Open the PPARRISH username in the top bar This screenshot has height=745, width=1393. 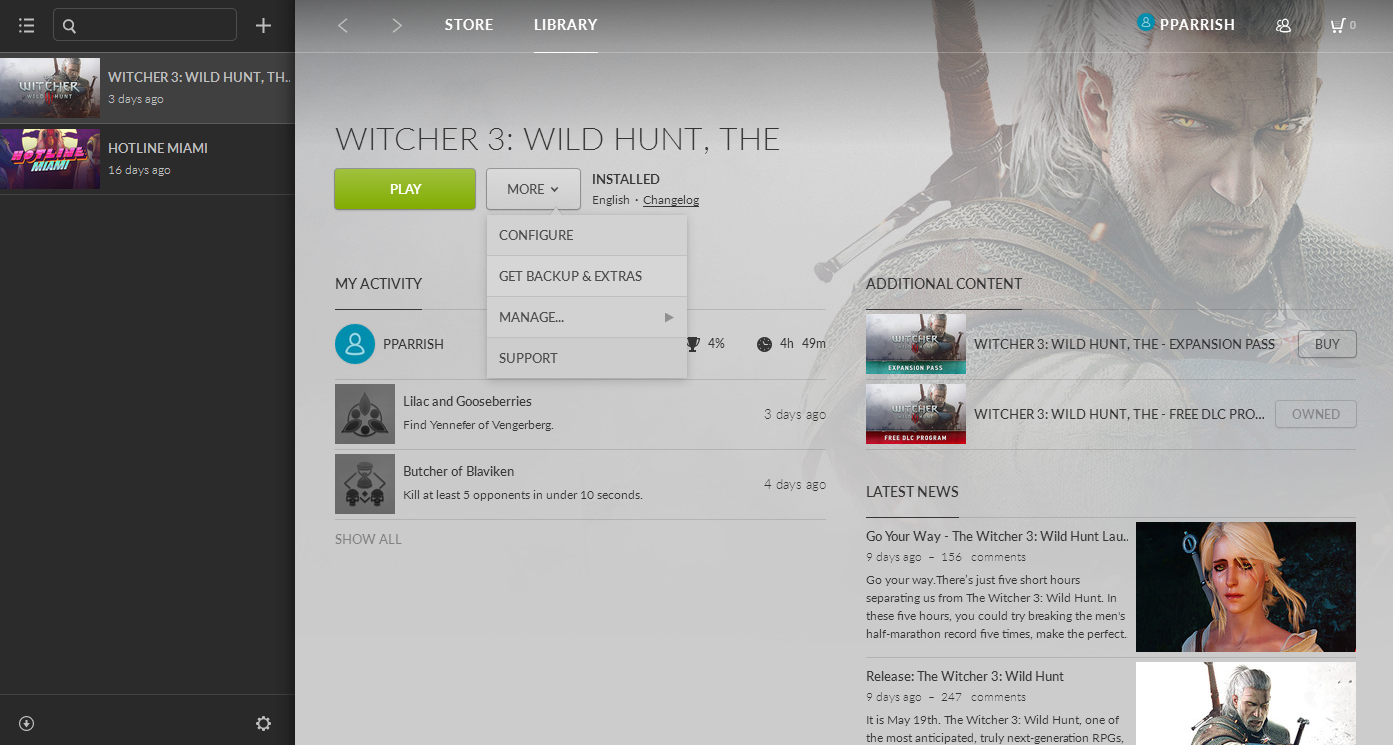tap(1197, 25)
